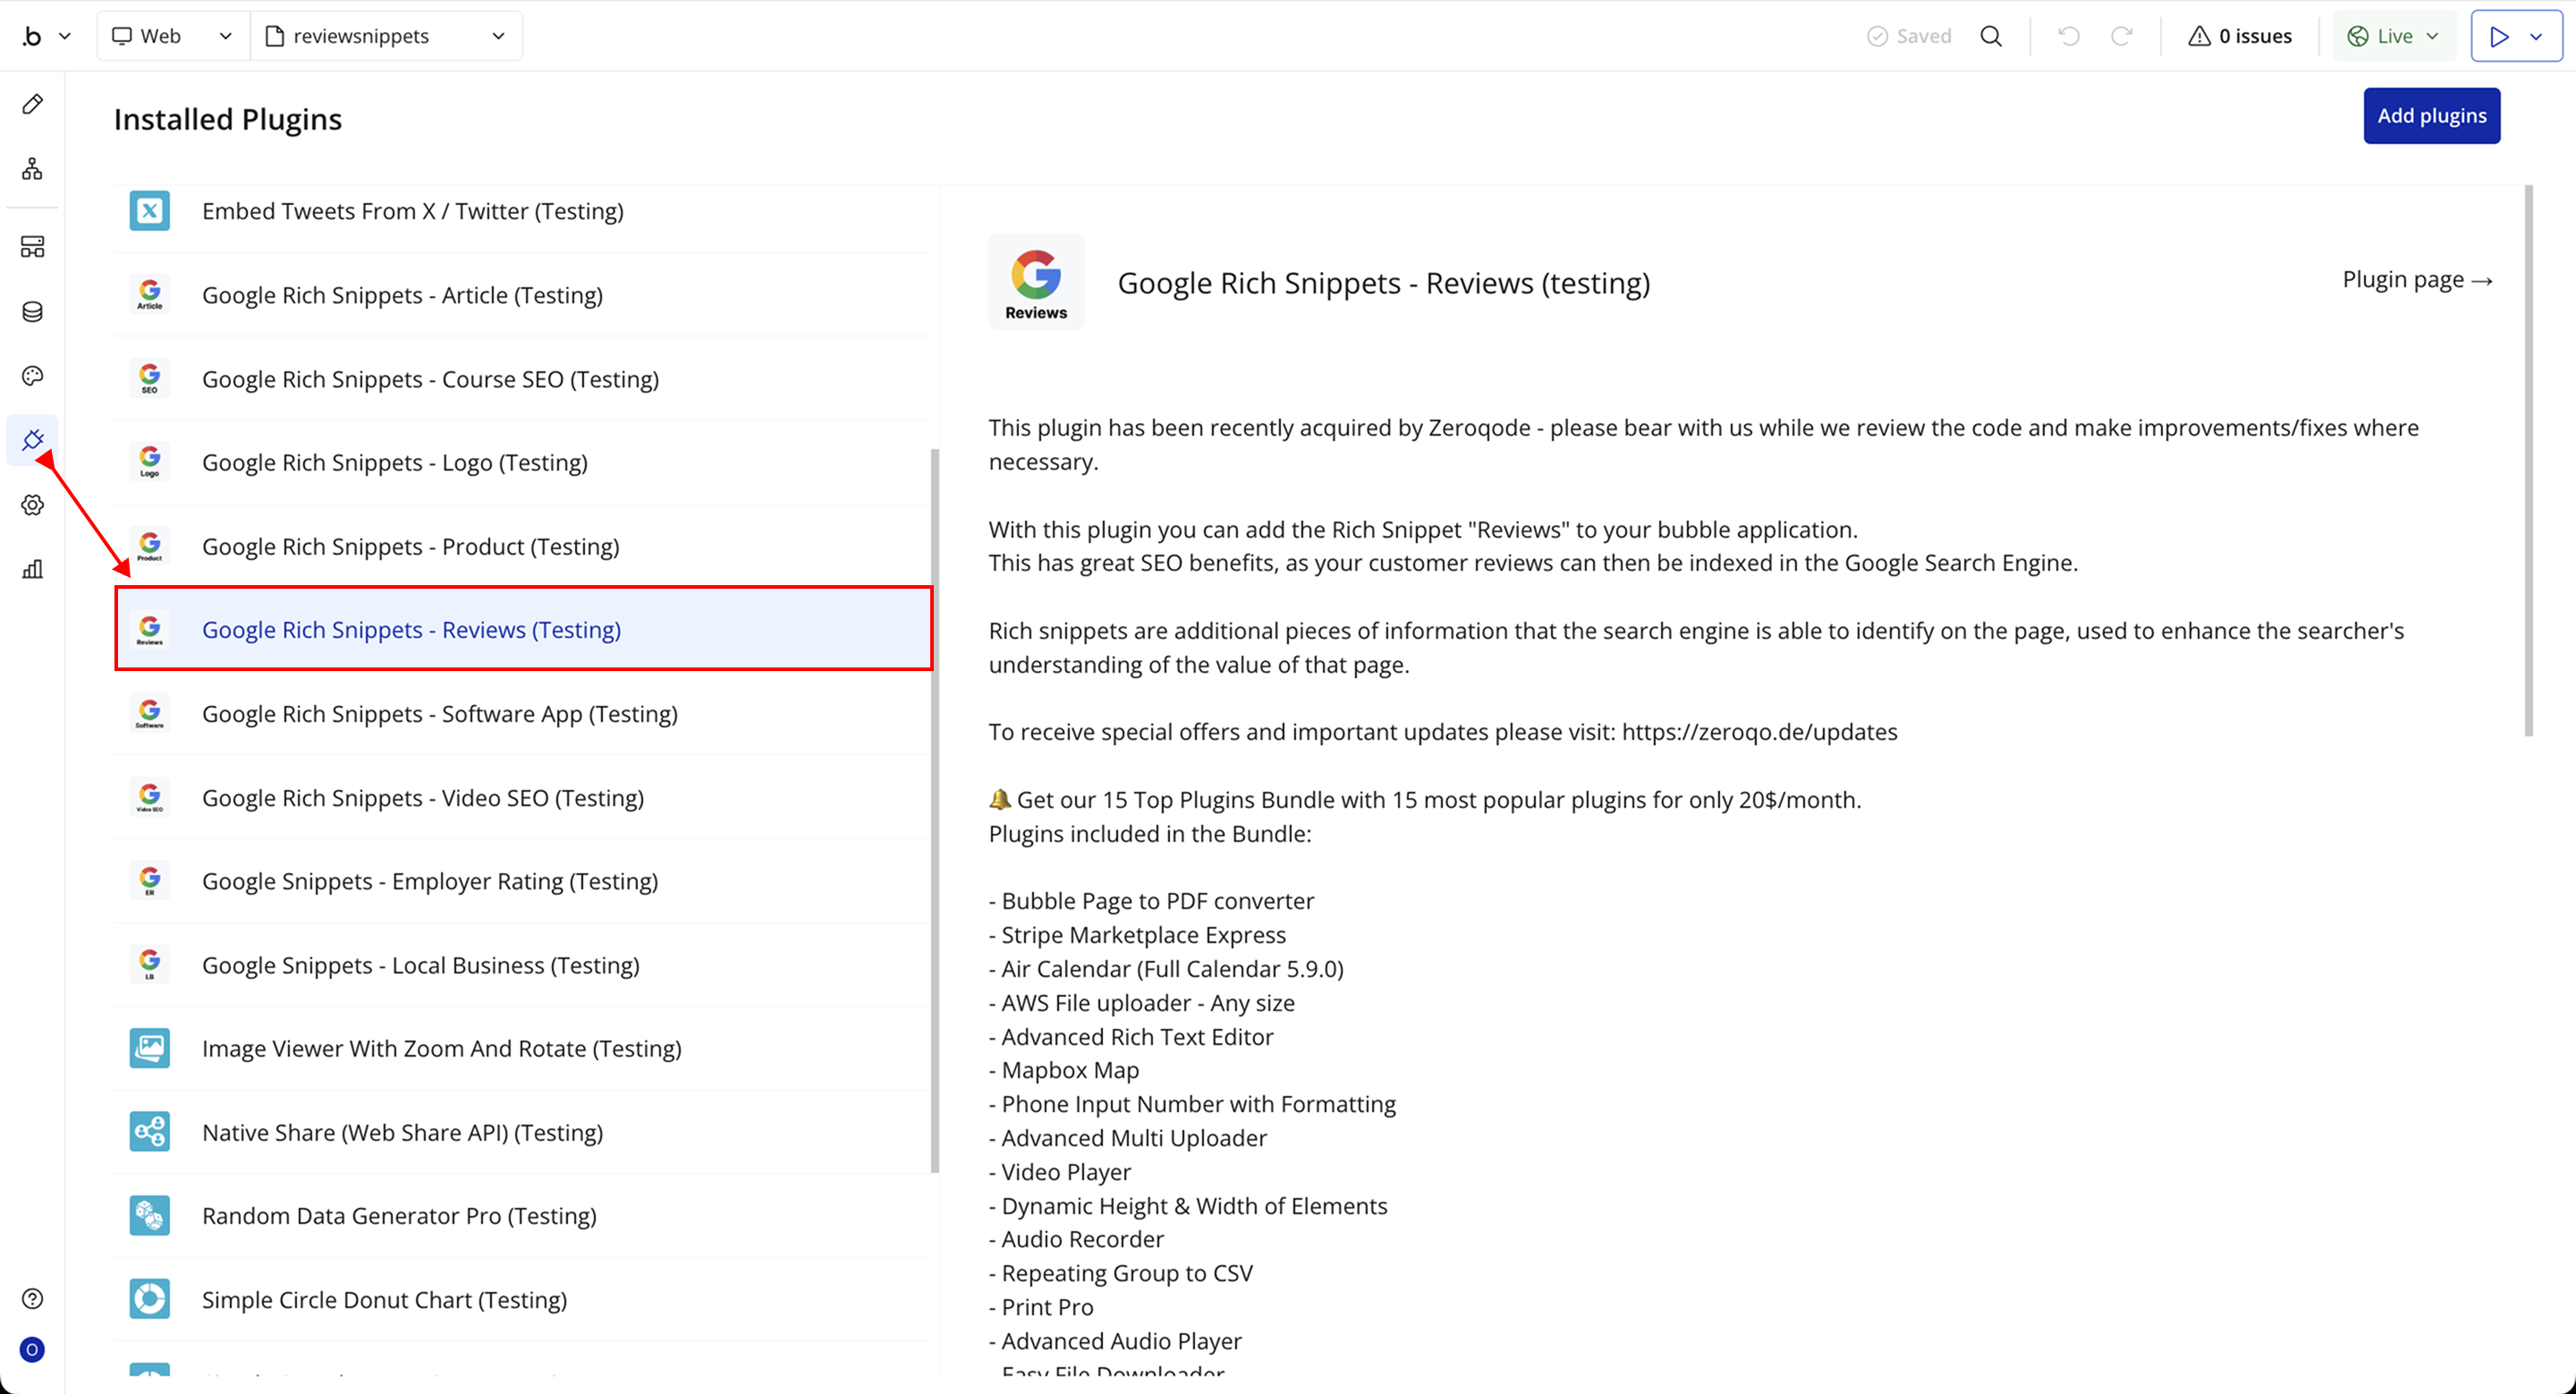Viewport: 2576px width, 1394px height.
Task: Click the plugin list vertical scrollbar
Action: (x=935, y=810)
